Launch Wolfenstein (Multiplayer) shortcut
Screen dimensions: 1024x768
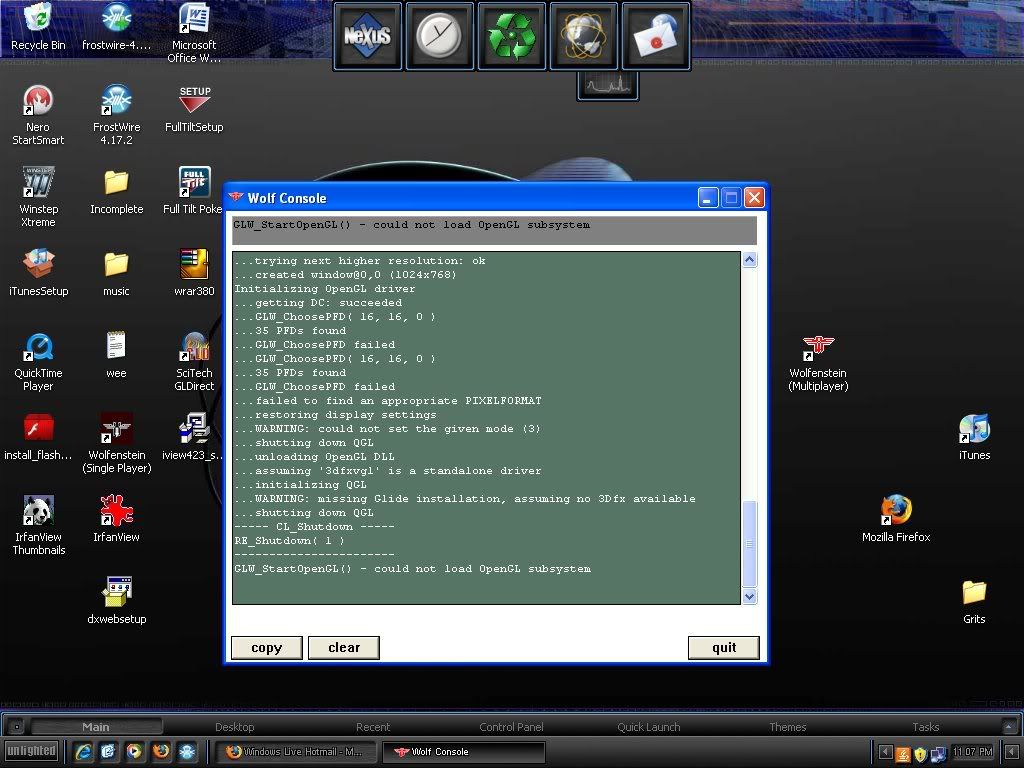818,361
